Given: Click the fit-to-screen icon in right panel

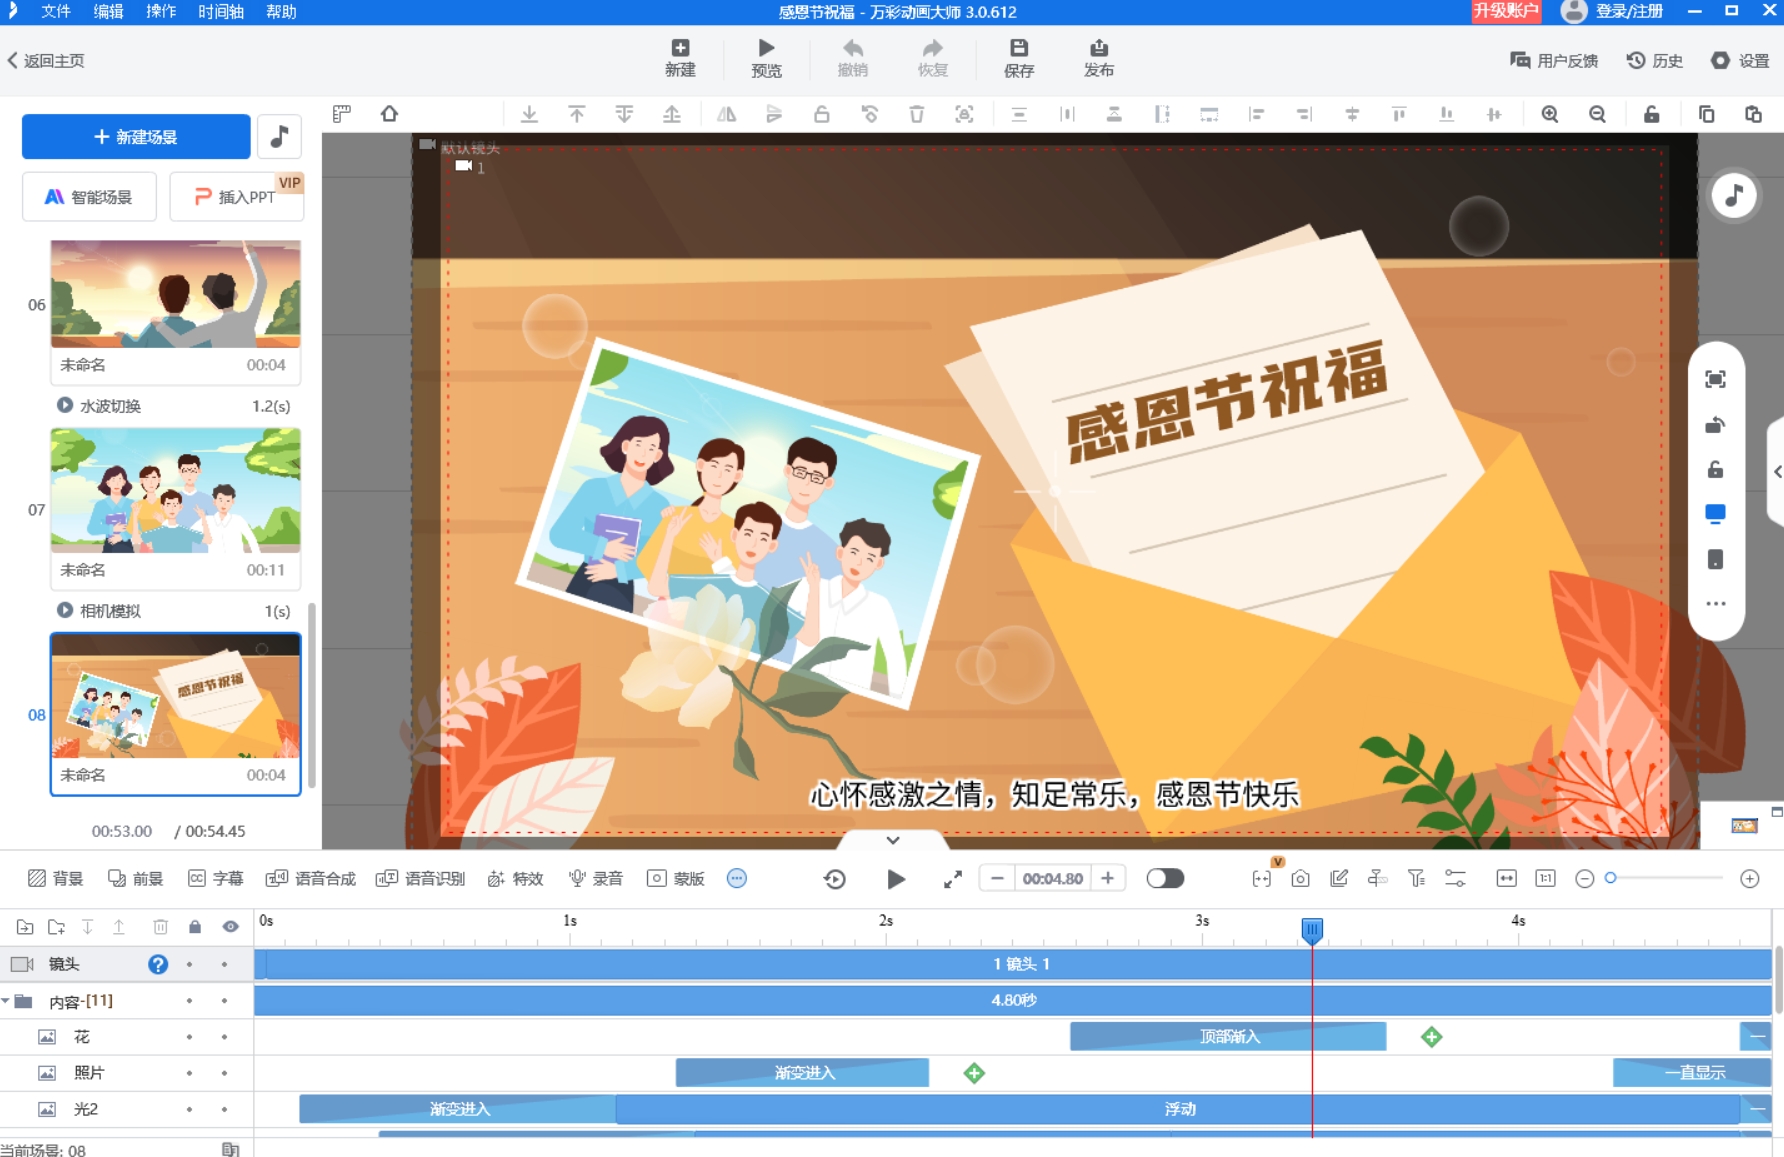Looking at the screenshot, I should pos(1715,379).
